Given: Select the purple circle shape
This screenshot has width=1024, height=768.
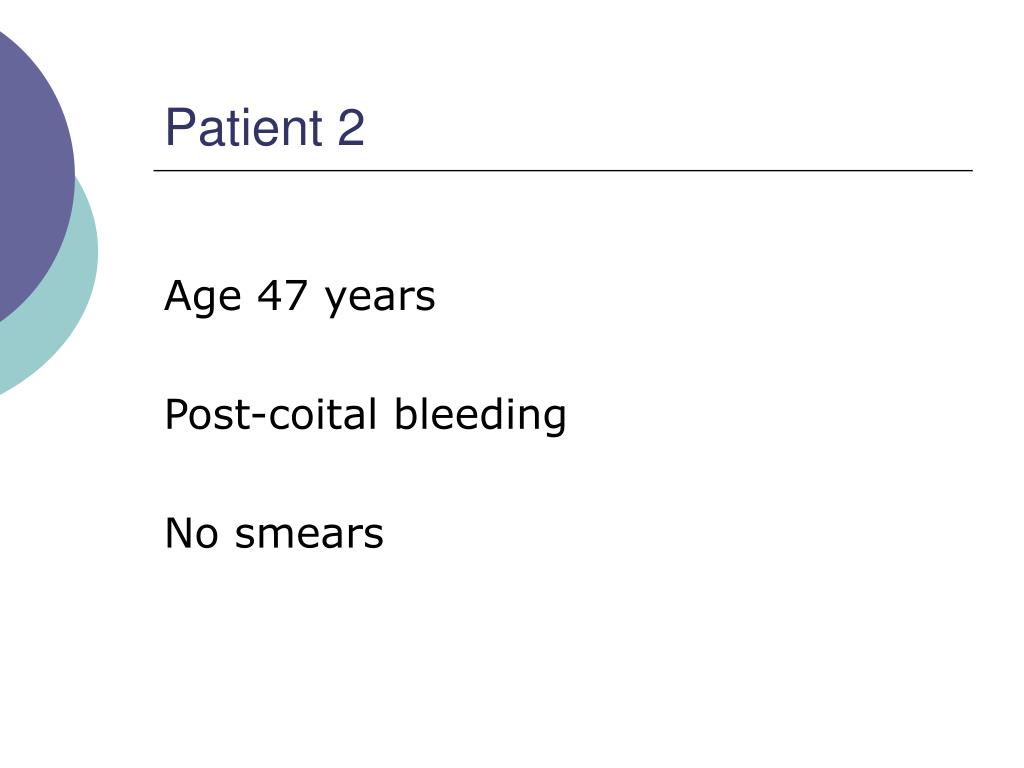Looking at the screenshot, I should pyautogui.click(x=33, y=173).
